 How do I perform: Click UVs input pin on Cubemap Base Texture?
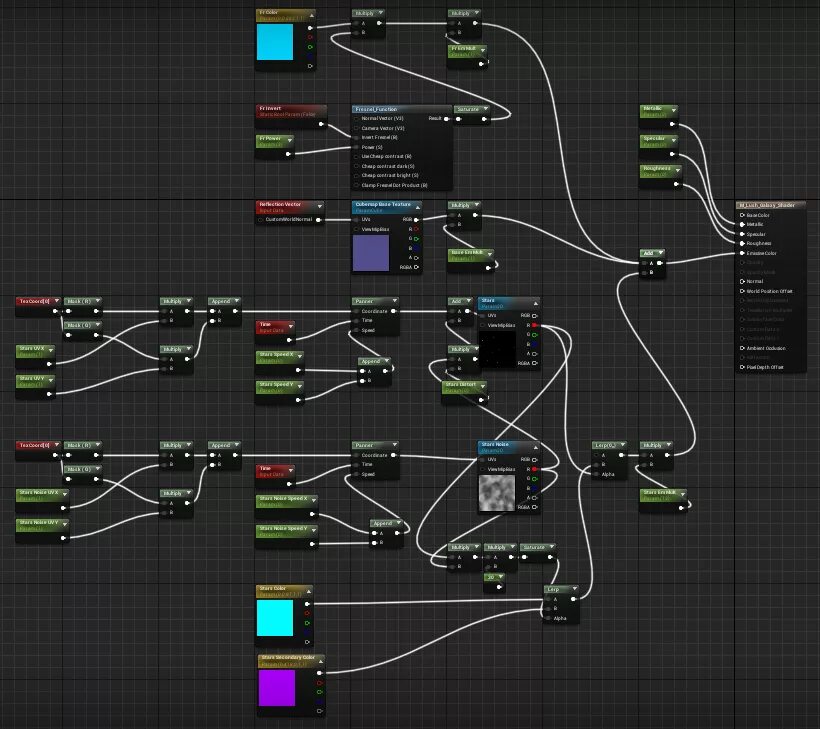click(x=357, y=220)
